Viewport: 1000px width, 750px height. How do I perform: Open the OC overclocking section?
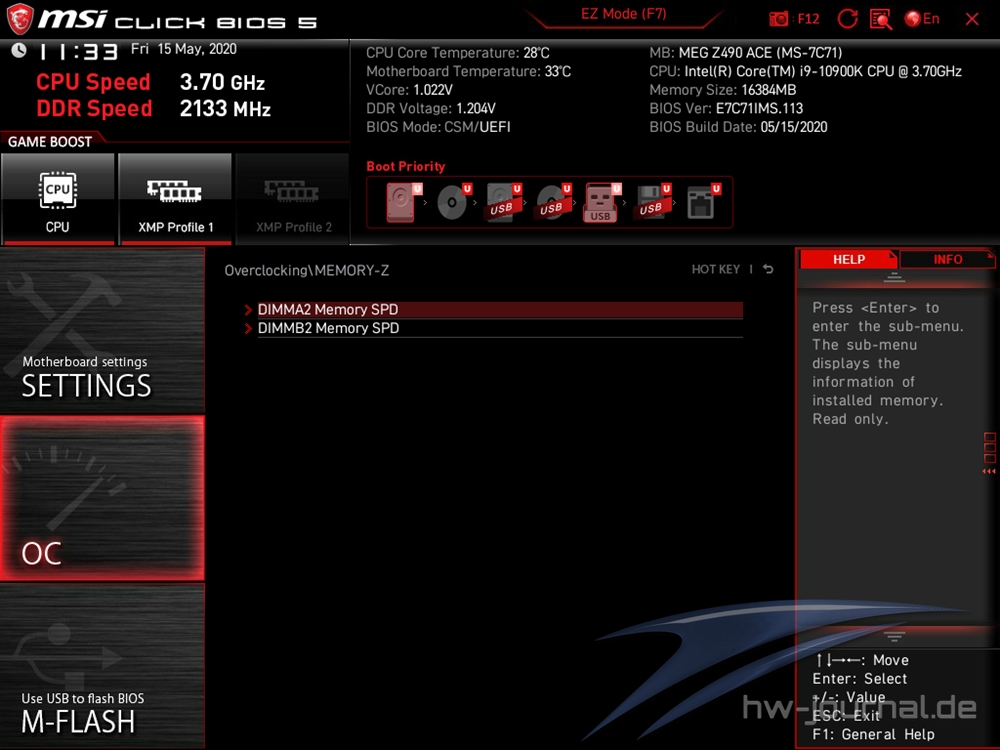[102, 498]
